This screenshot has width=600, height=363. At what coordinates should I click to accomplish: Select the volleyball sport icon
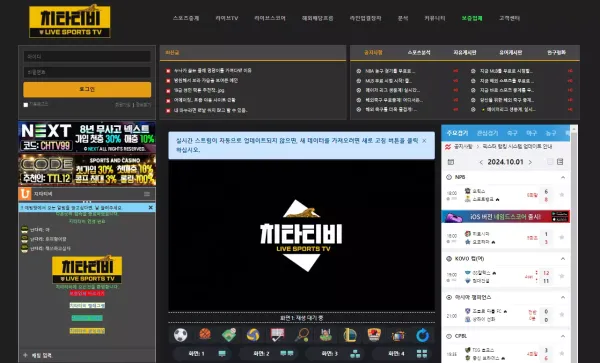(253, 335)
